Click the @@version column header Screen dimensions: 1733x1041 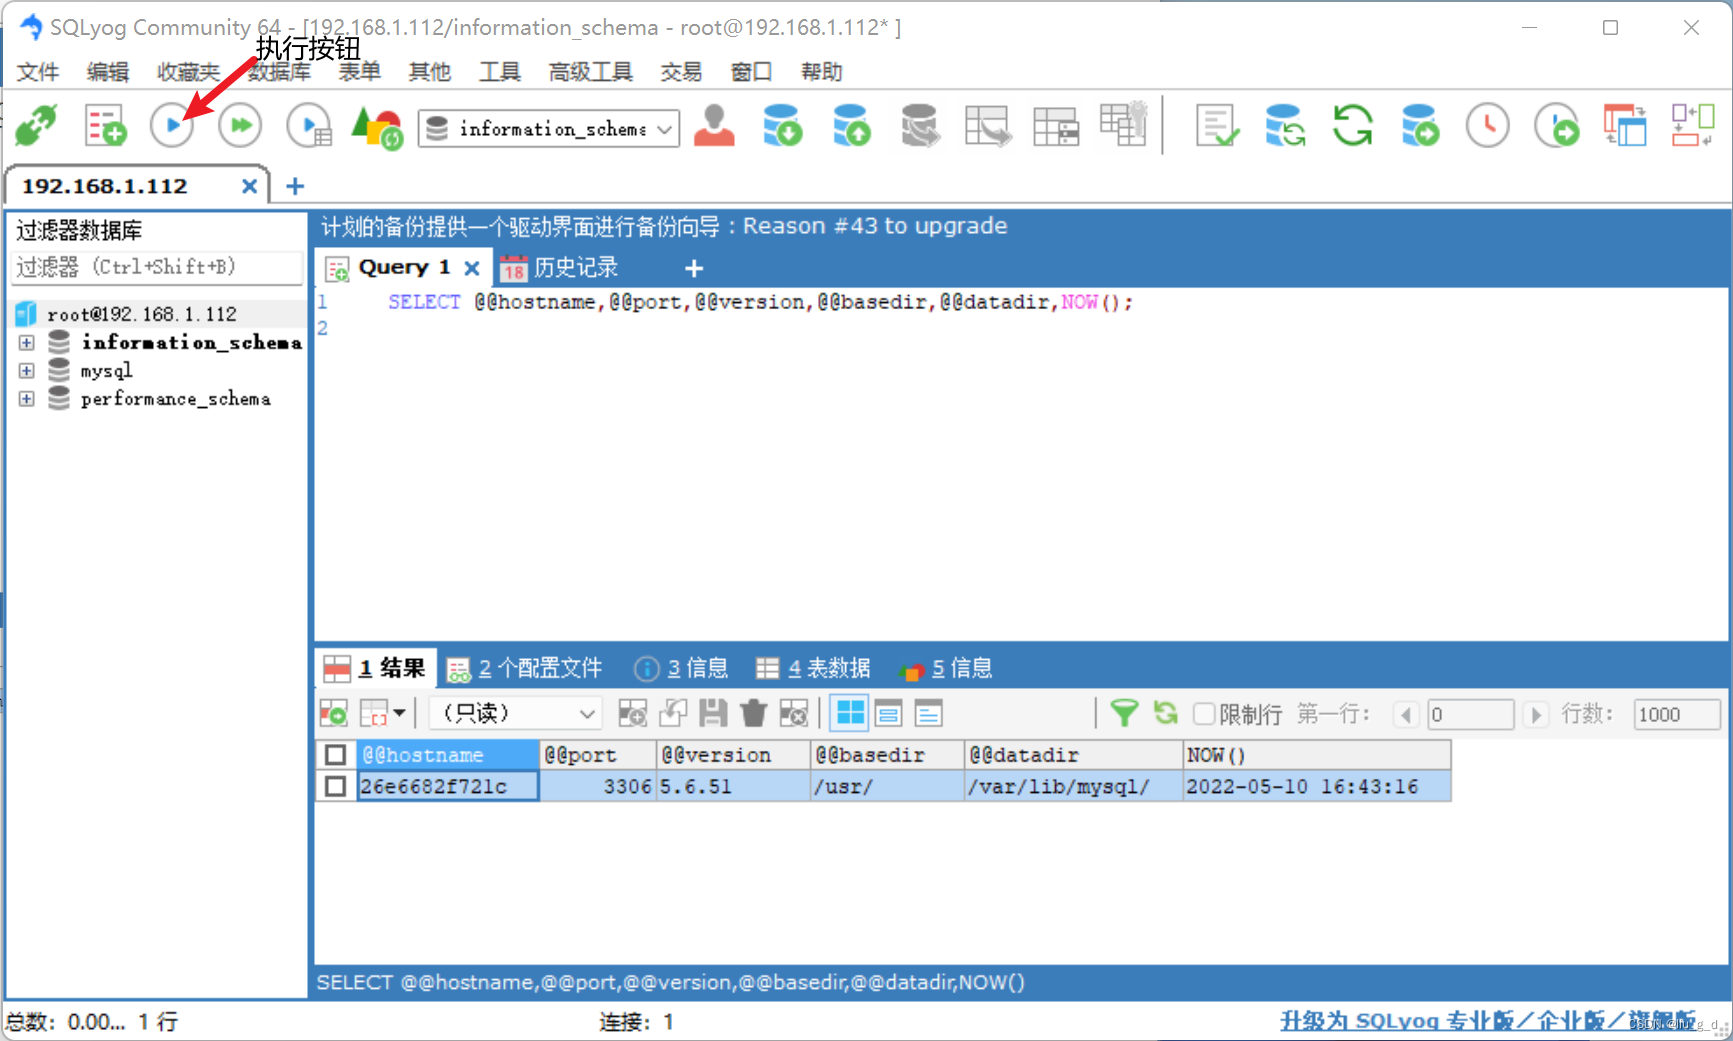(733, 755)
